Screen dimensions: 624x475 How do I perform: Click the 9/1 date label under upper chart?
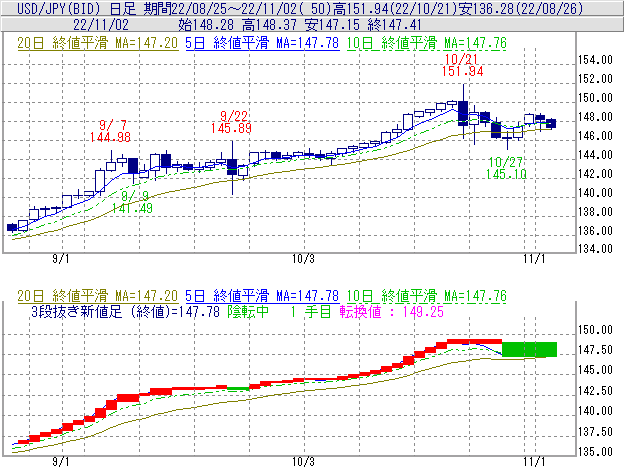click(61, 259)
